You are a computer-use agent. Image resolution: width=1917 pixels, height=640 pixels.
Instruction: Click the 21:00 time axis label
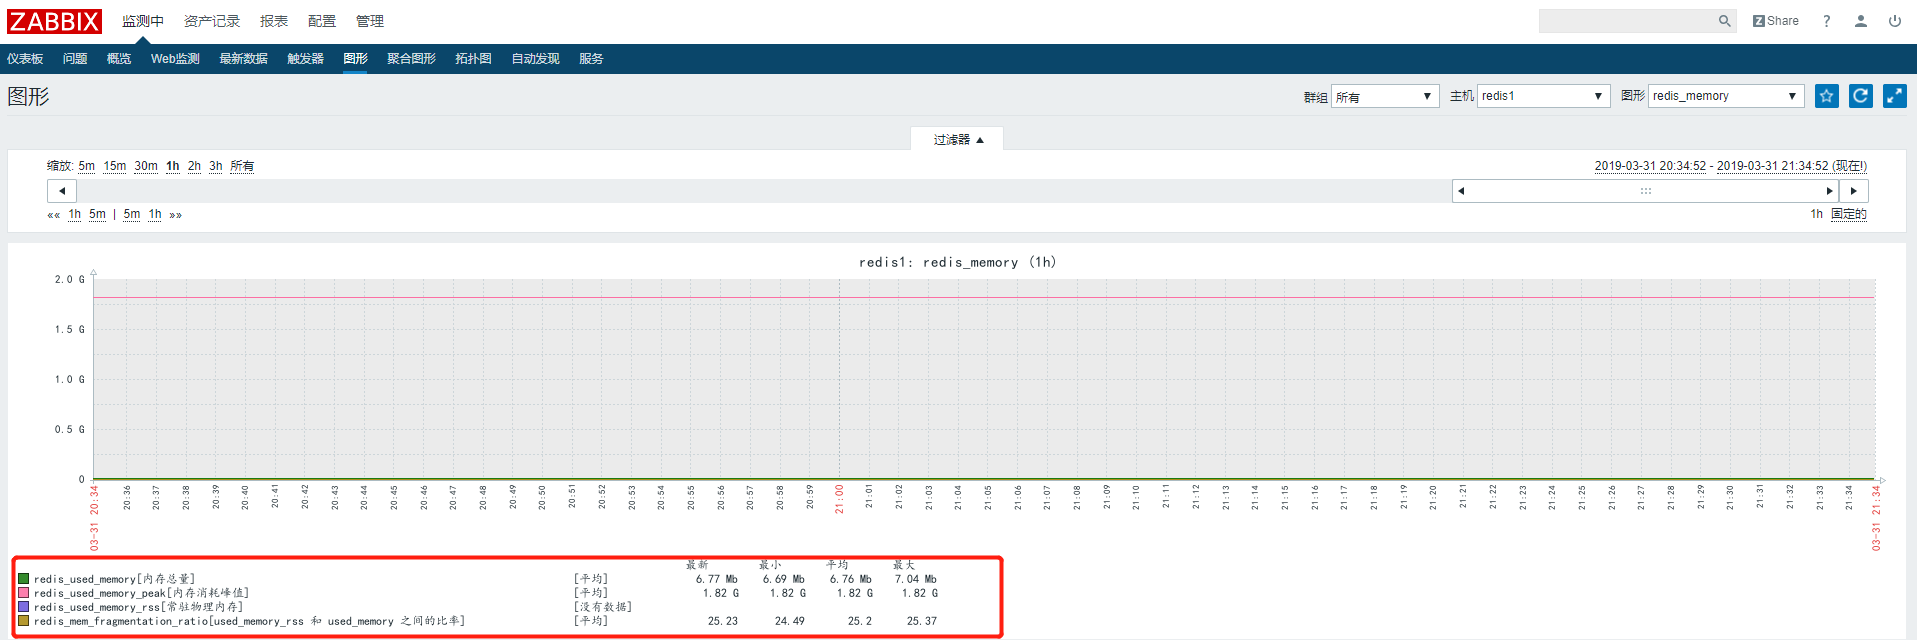click(x=839, y=499)
